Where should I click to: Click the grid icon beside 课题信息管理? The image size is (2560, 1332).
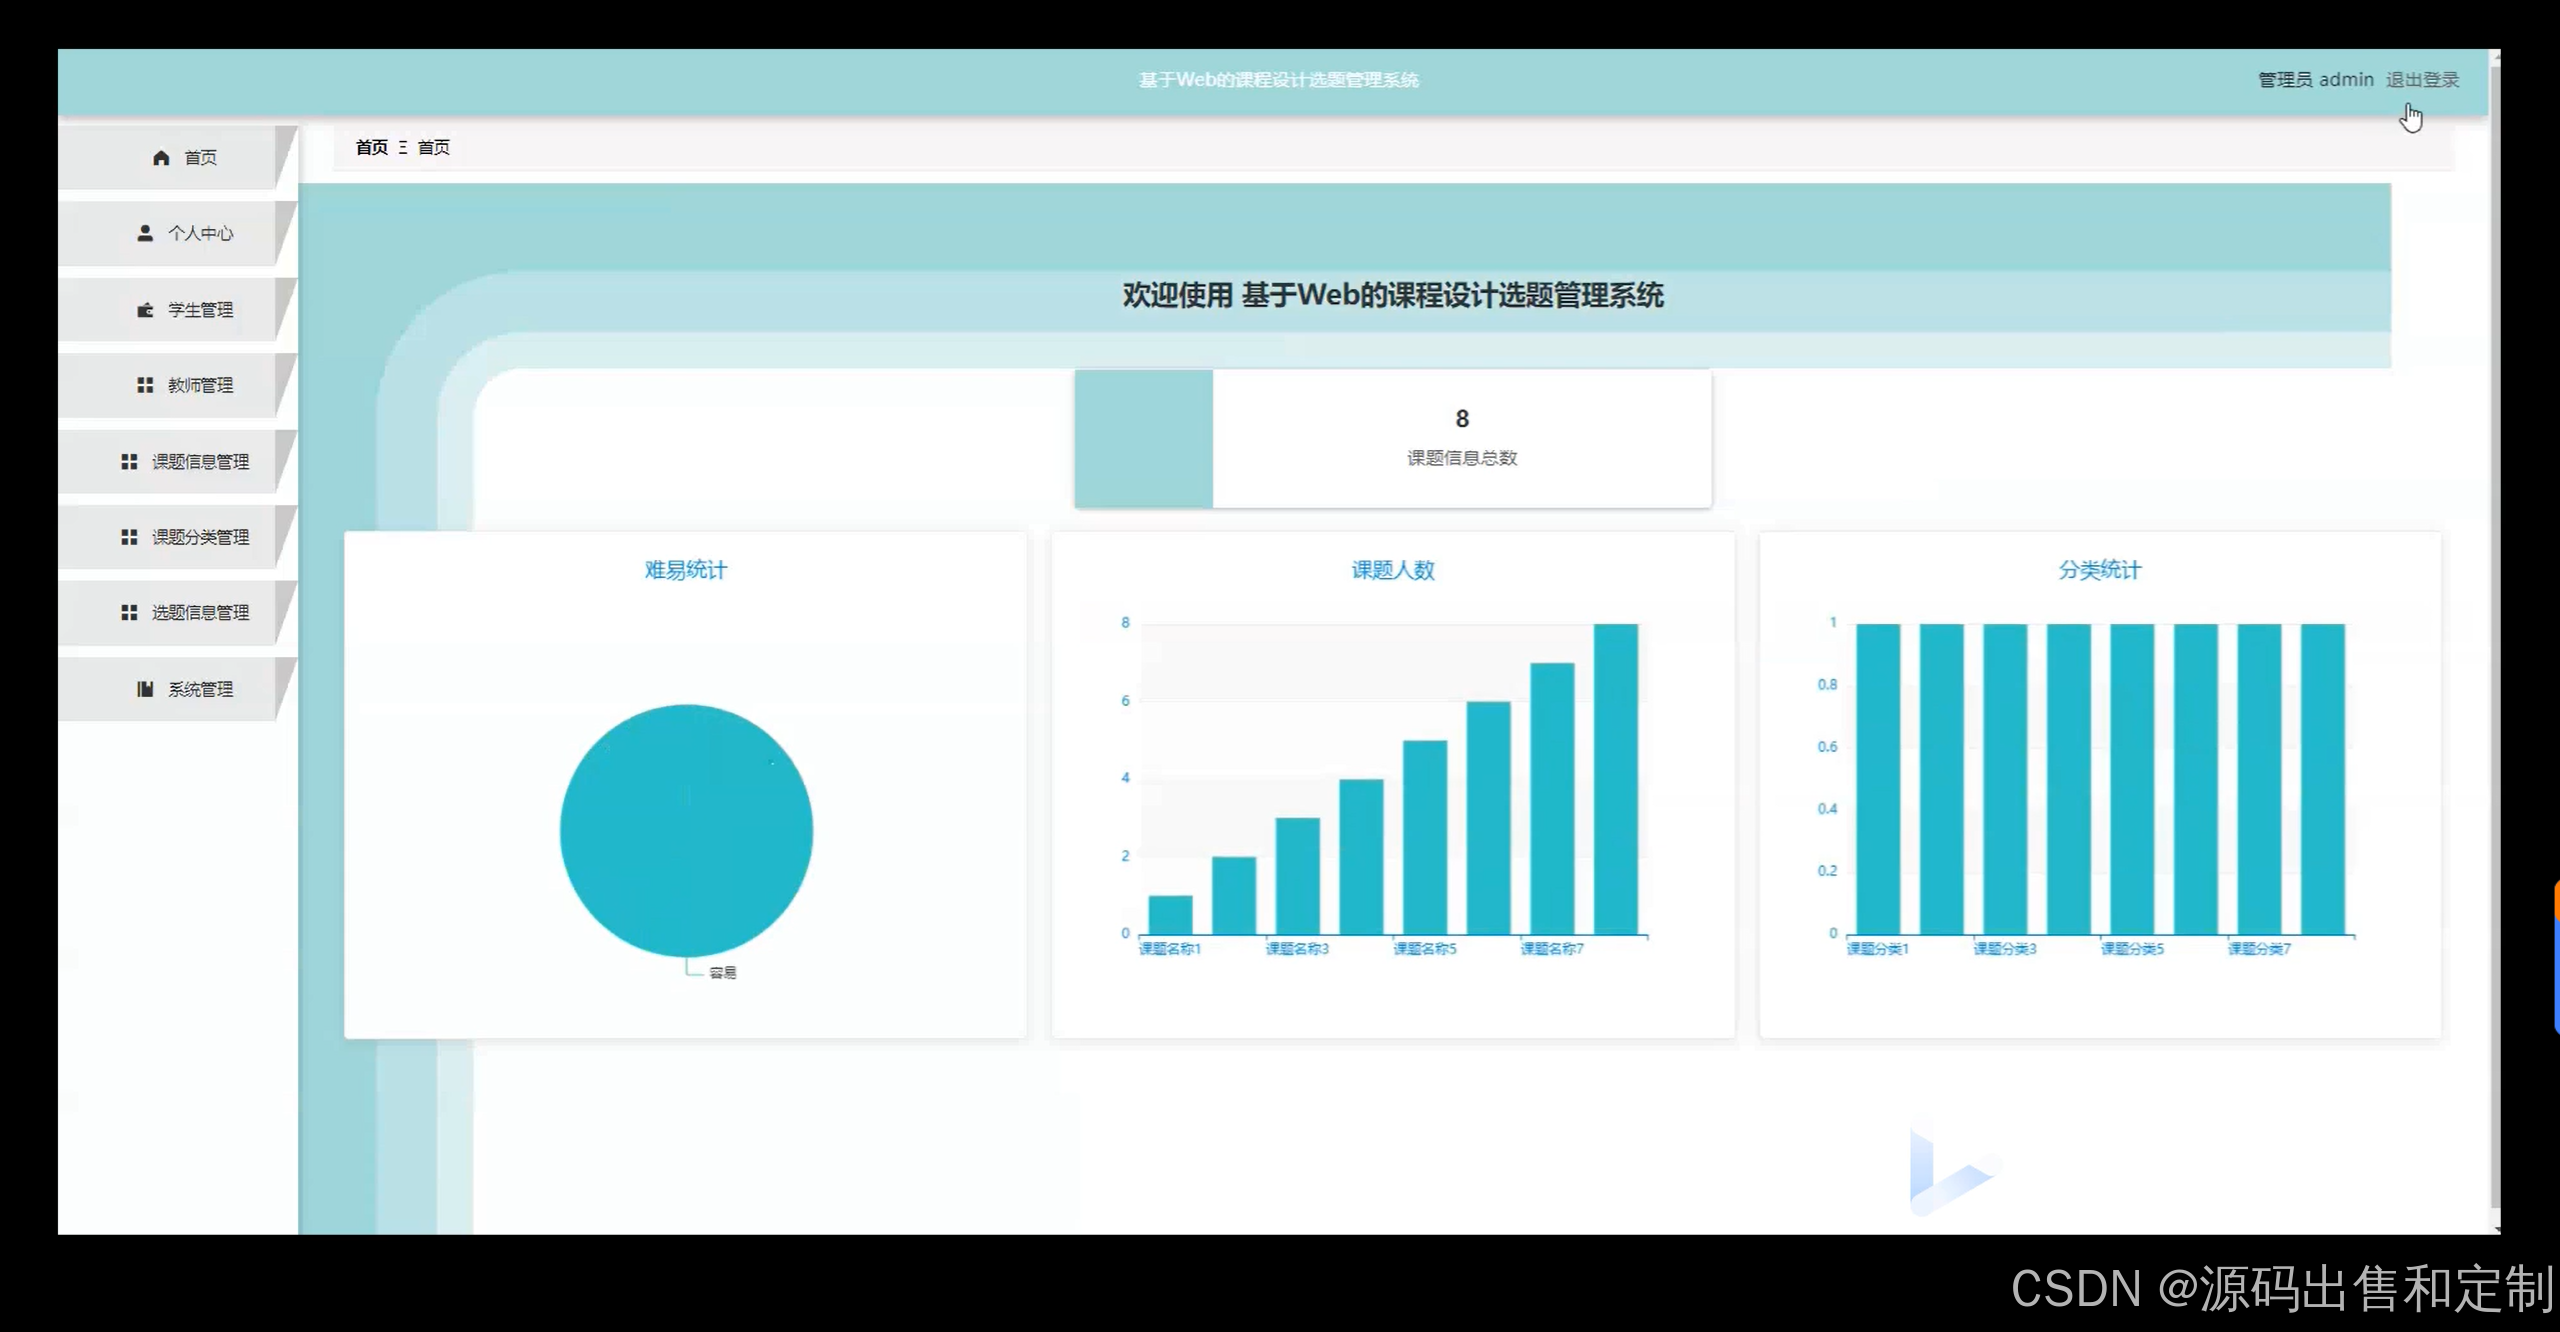point(129,461)
